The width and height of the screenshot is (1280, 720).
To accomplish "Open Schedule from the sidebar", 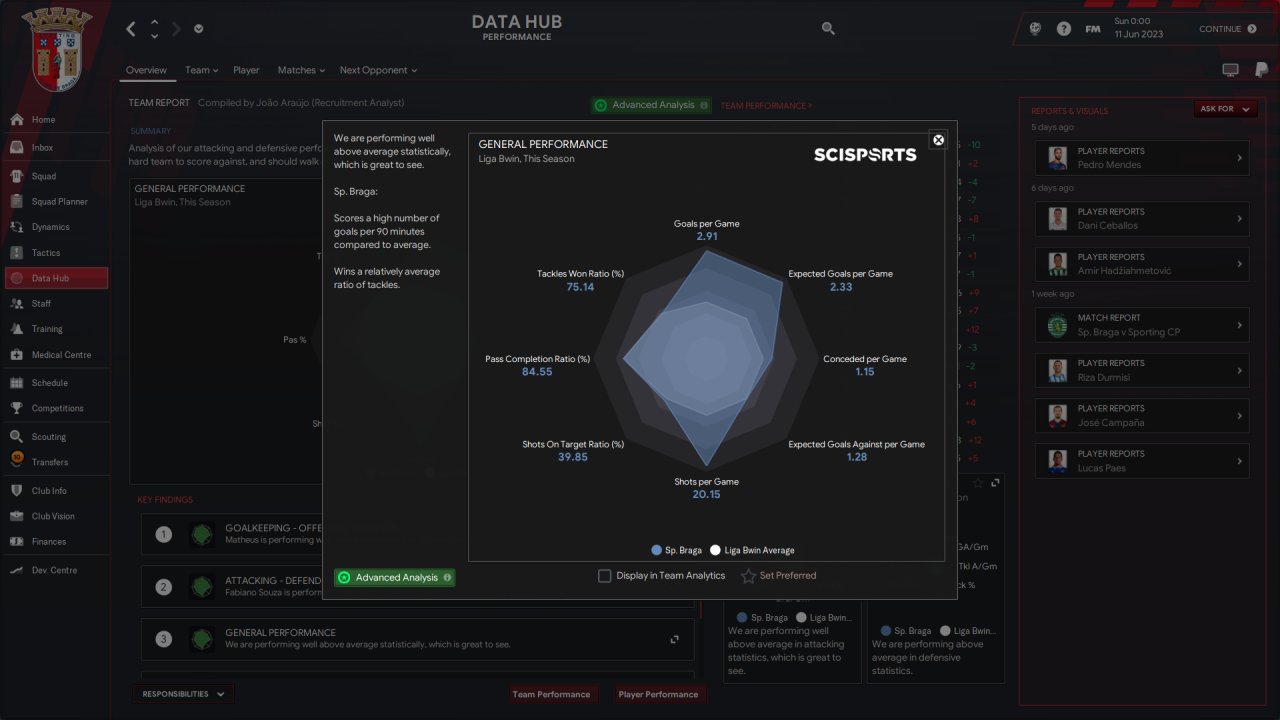I will tap(55, 383).
